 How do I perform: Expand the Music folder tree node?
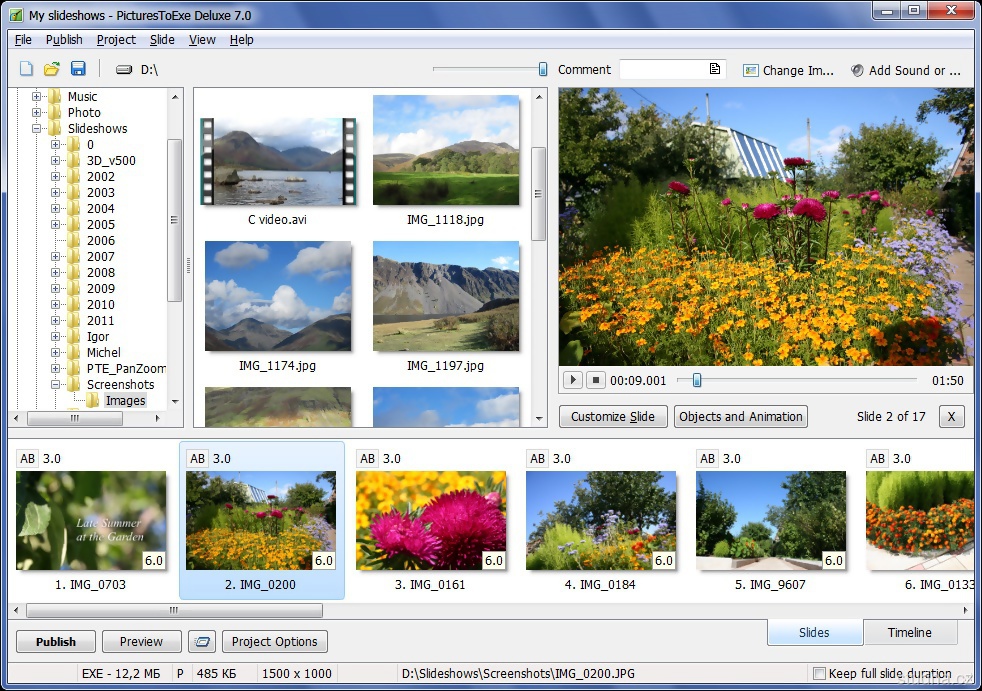pyautogui.click(x=37, y=97)
